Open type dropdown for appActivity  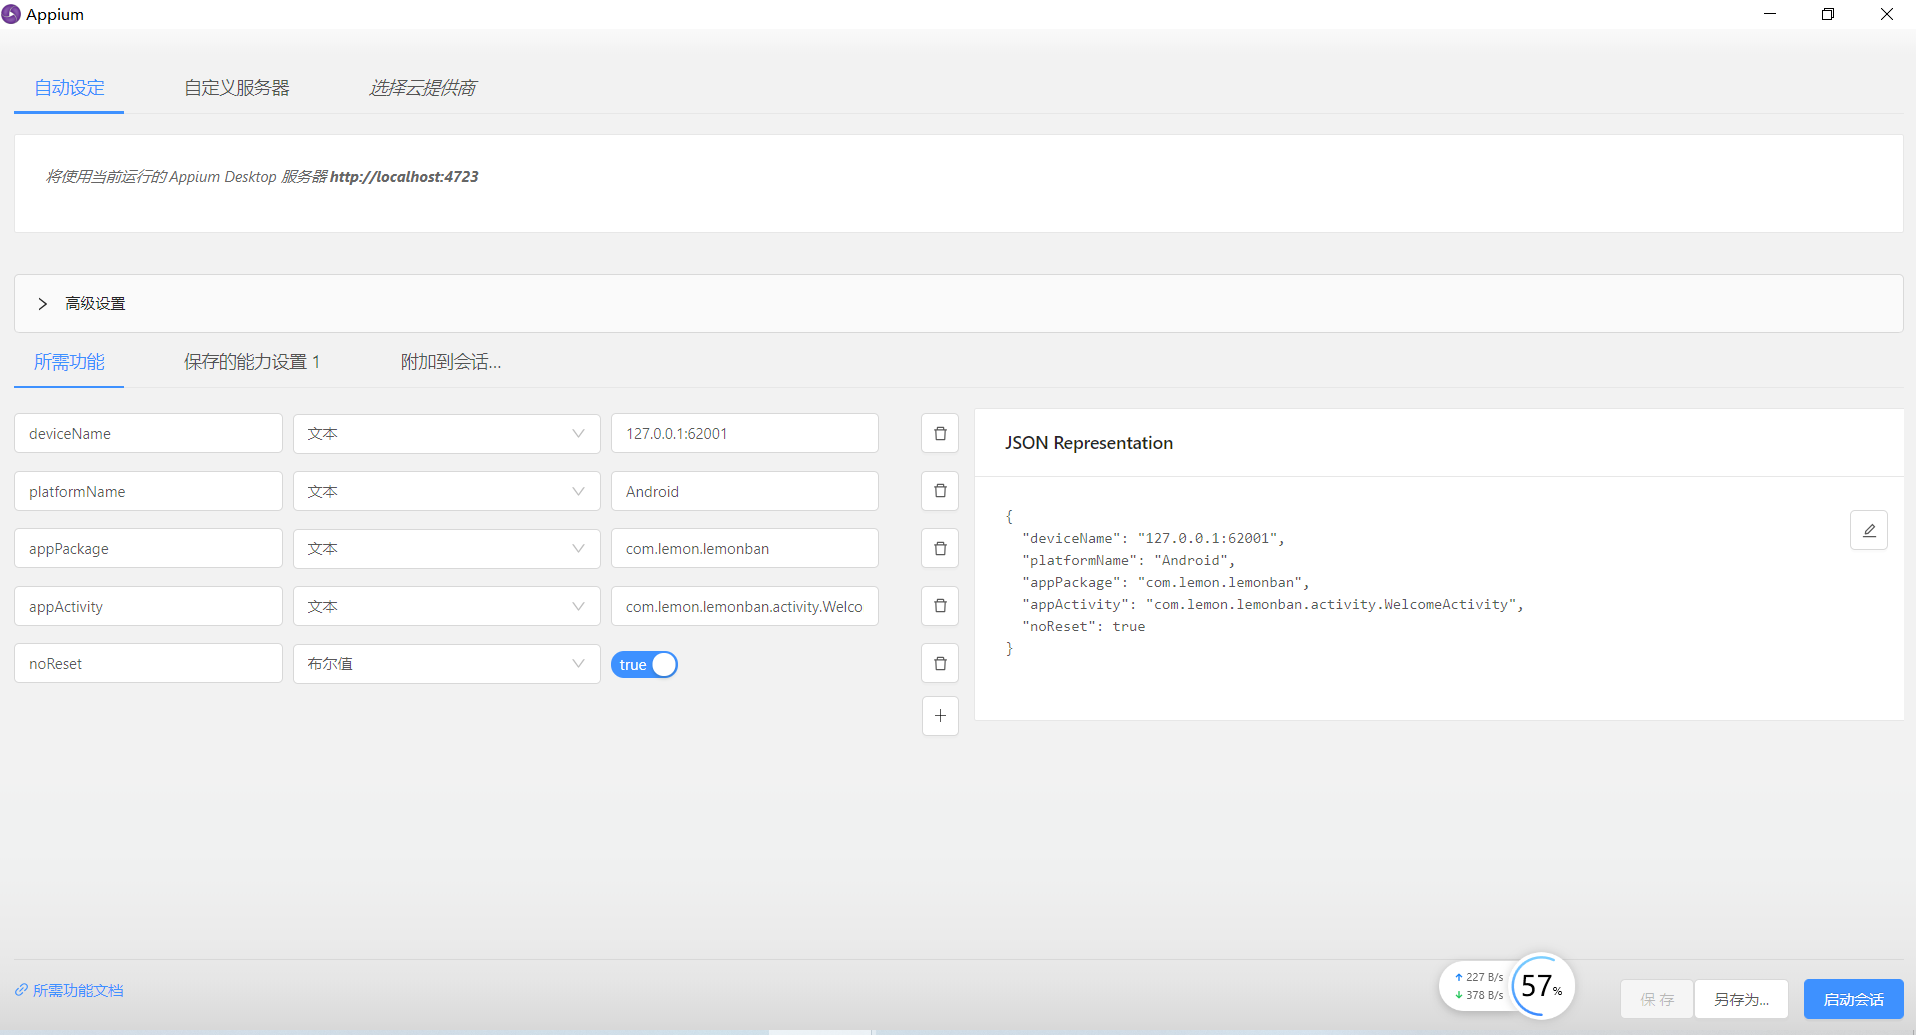coord(446,606)
